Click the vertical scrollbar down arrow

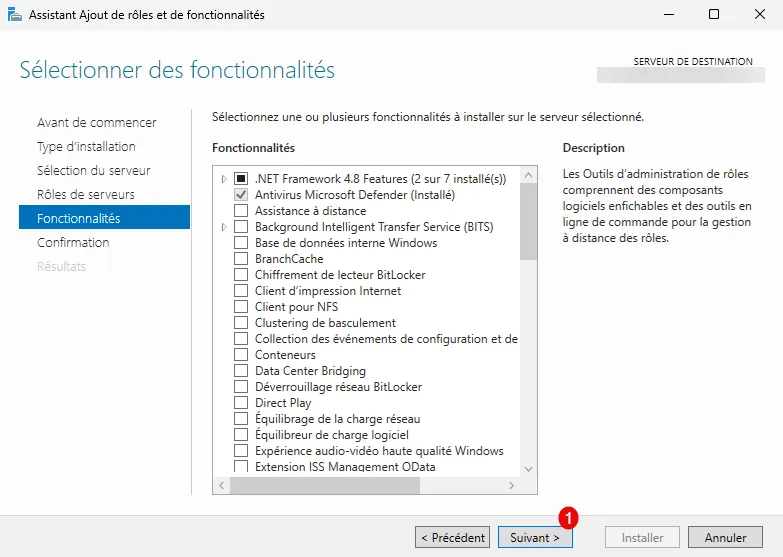point(529,468)
